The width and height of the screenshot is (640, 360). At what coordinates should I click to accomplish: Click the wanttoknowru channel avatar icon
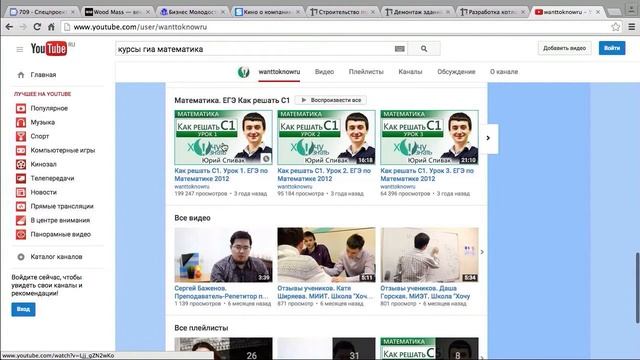pyautogui.click(x=243, y=72)
